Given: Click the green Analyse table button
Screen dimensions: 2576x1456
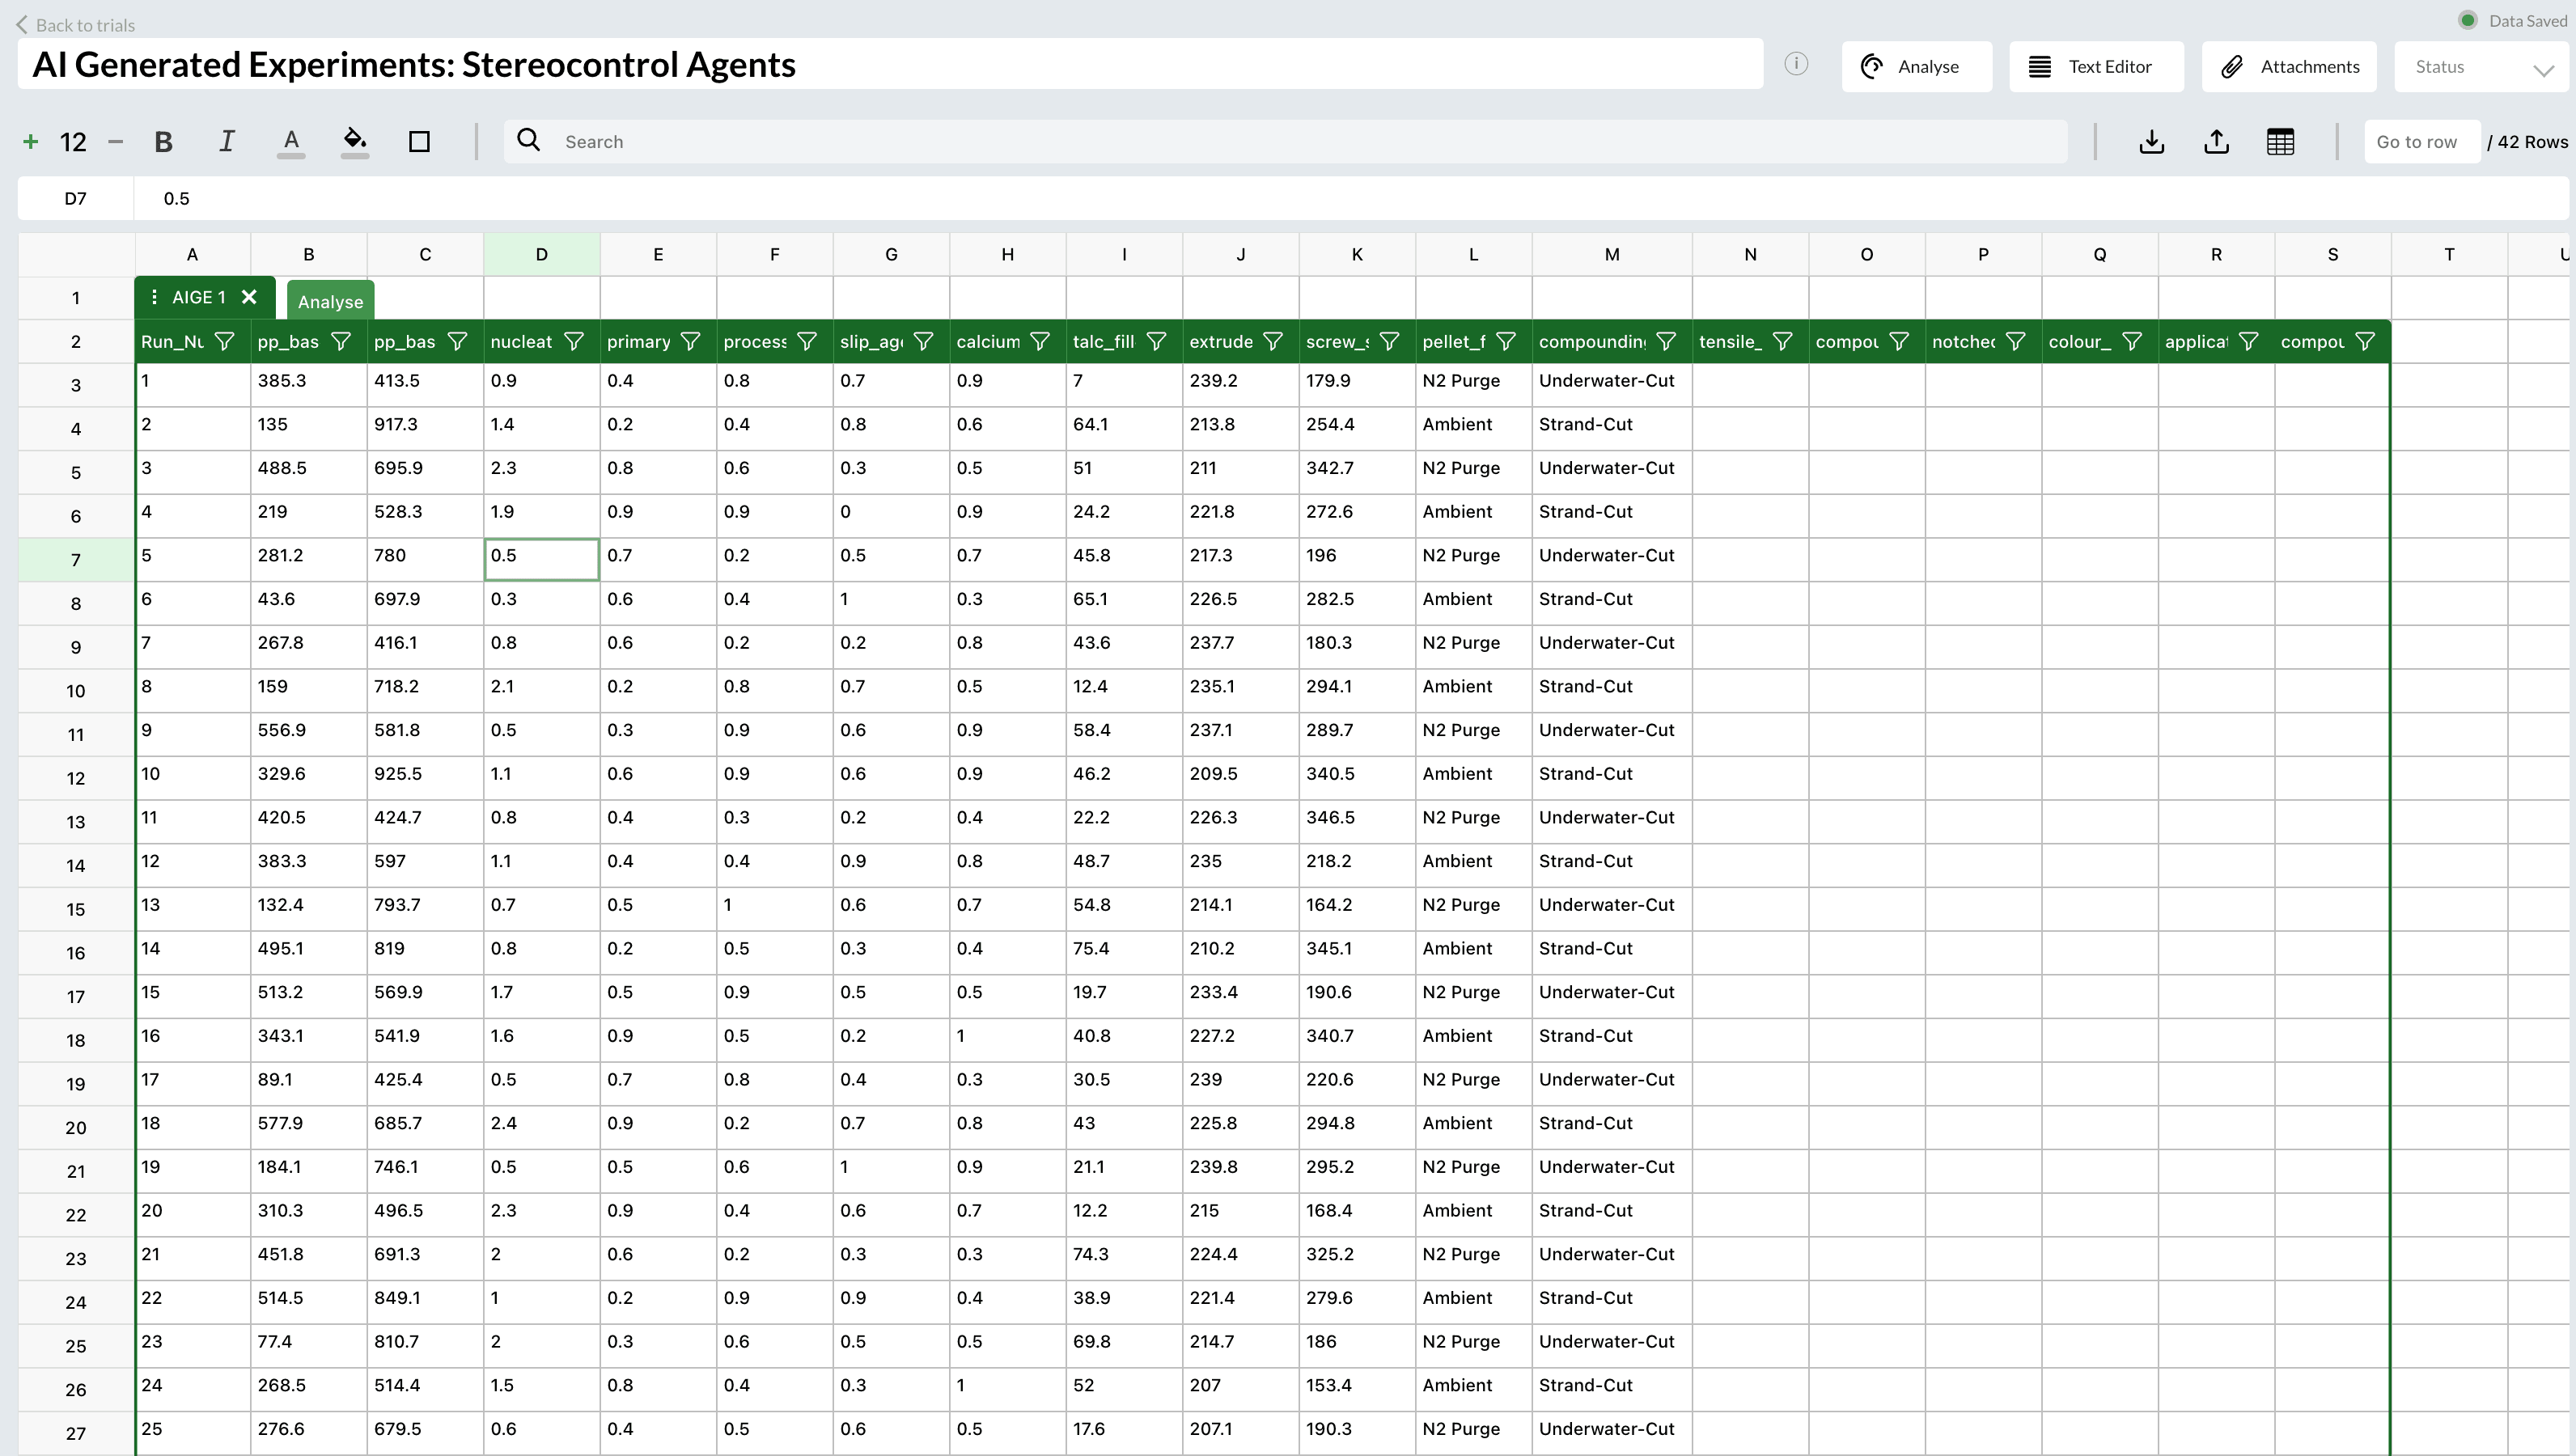Looking at the screenshot, I should [330, 301].
